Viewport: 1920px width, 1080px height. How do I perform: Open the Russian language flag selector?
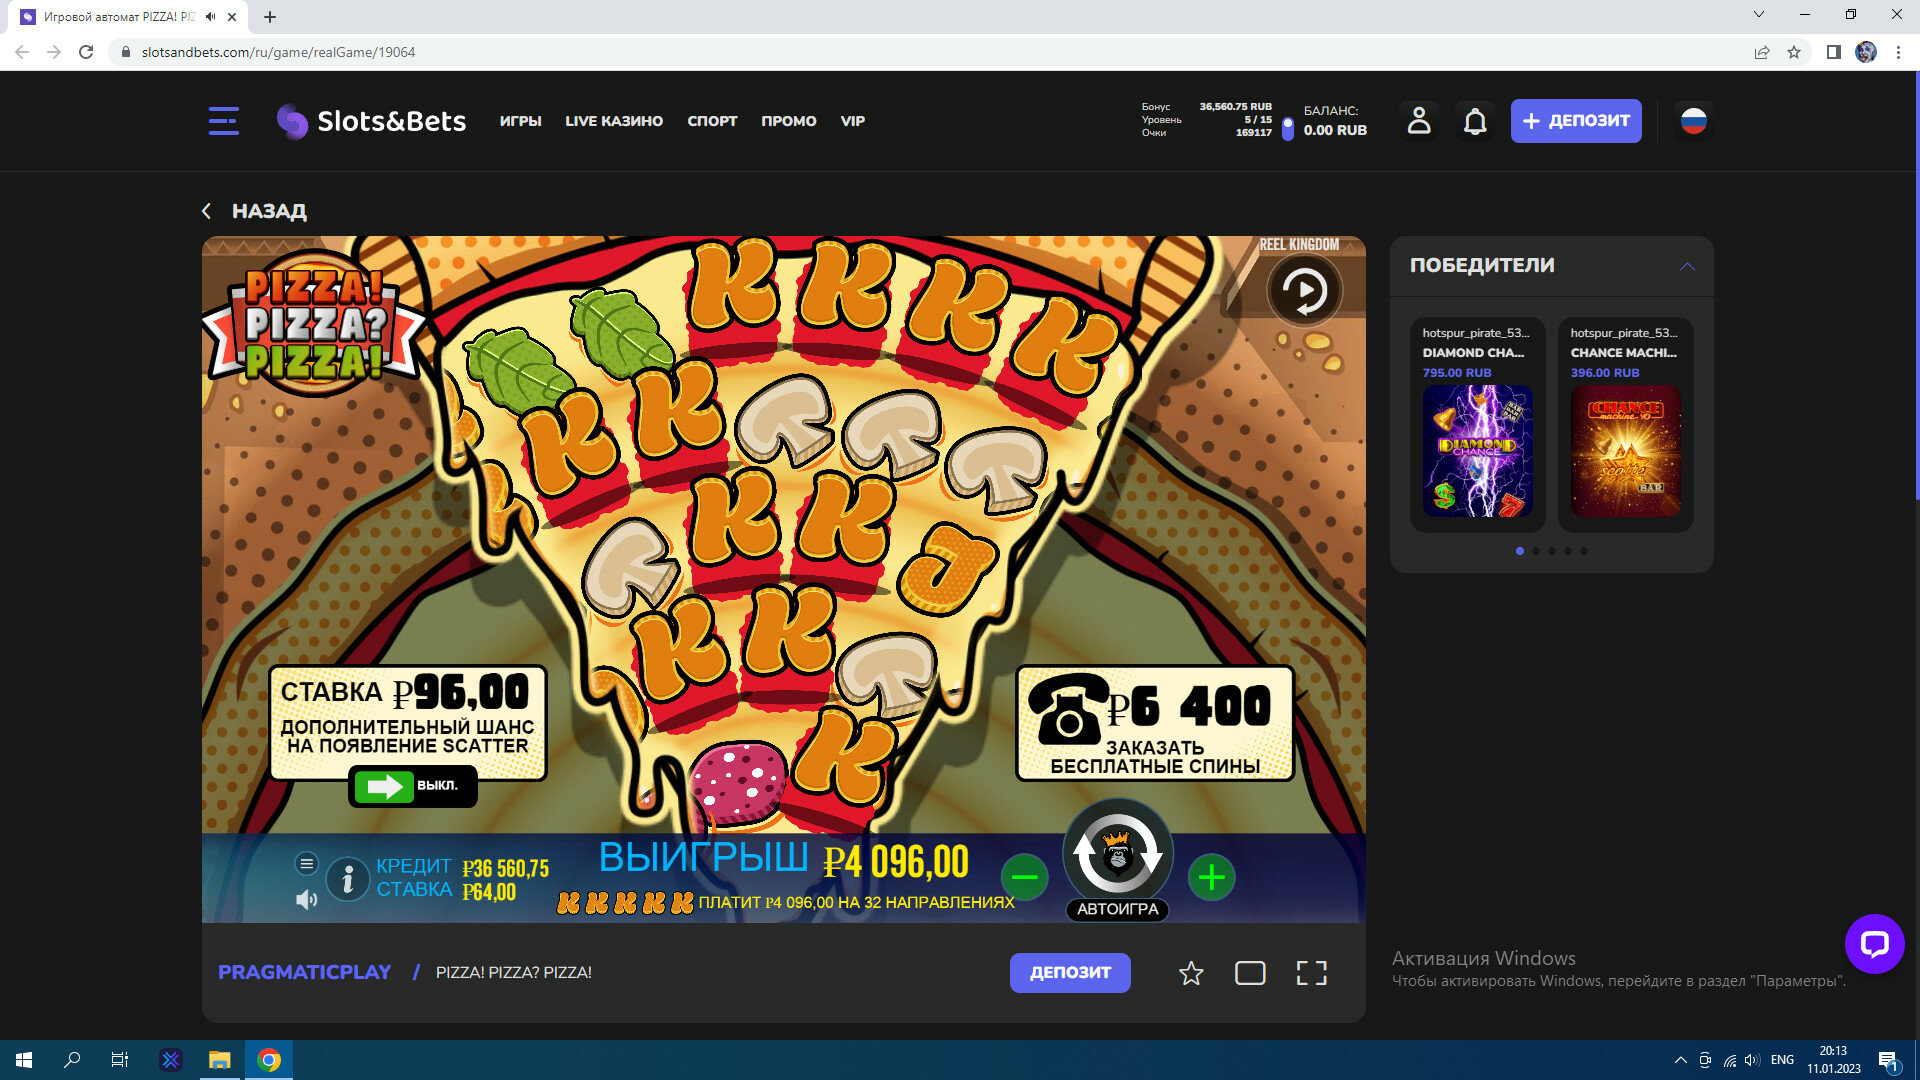click(x=1693, y=121)
